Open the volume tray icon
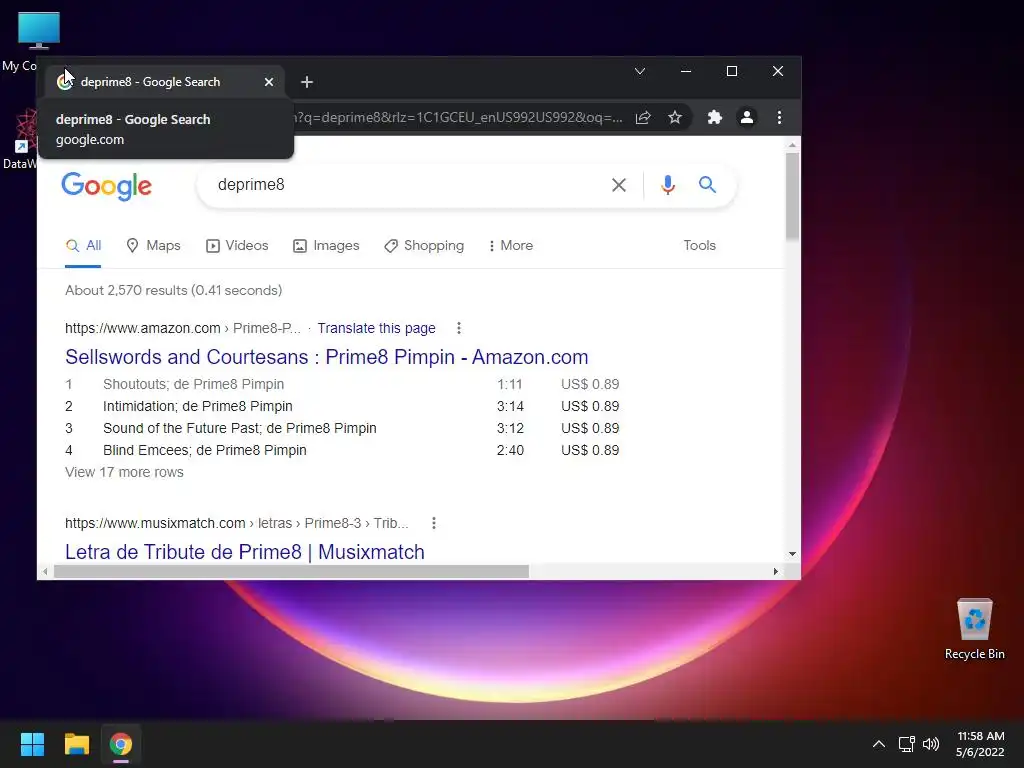 point(931,744)
